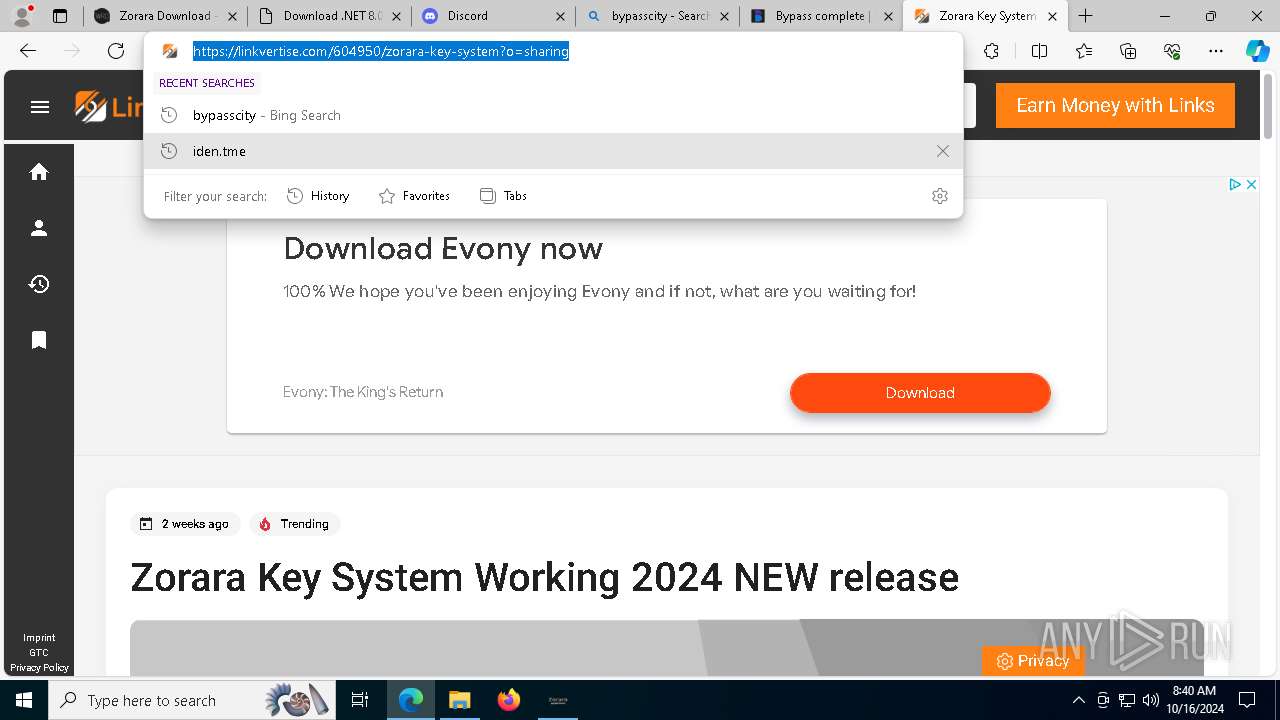The height and width of the screenshot is (720, 1280).
Task: Open the taskbar clock 8:40 AM
Action: coord(1196,700)
